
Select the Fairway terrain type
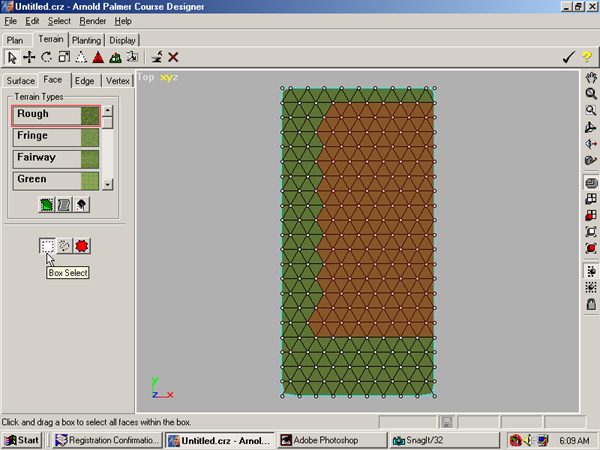(56, 159)
